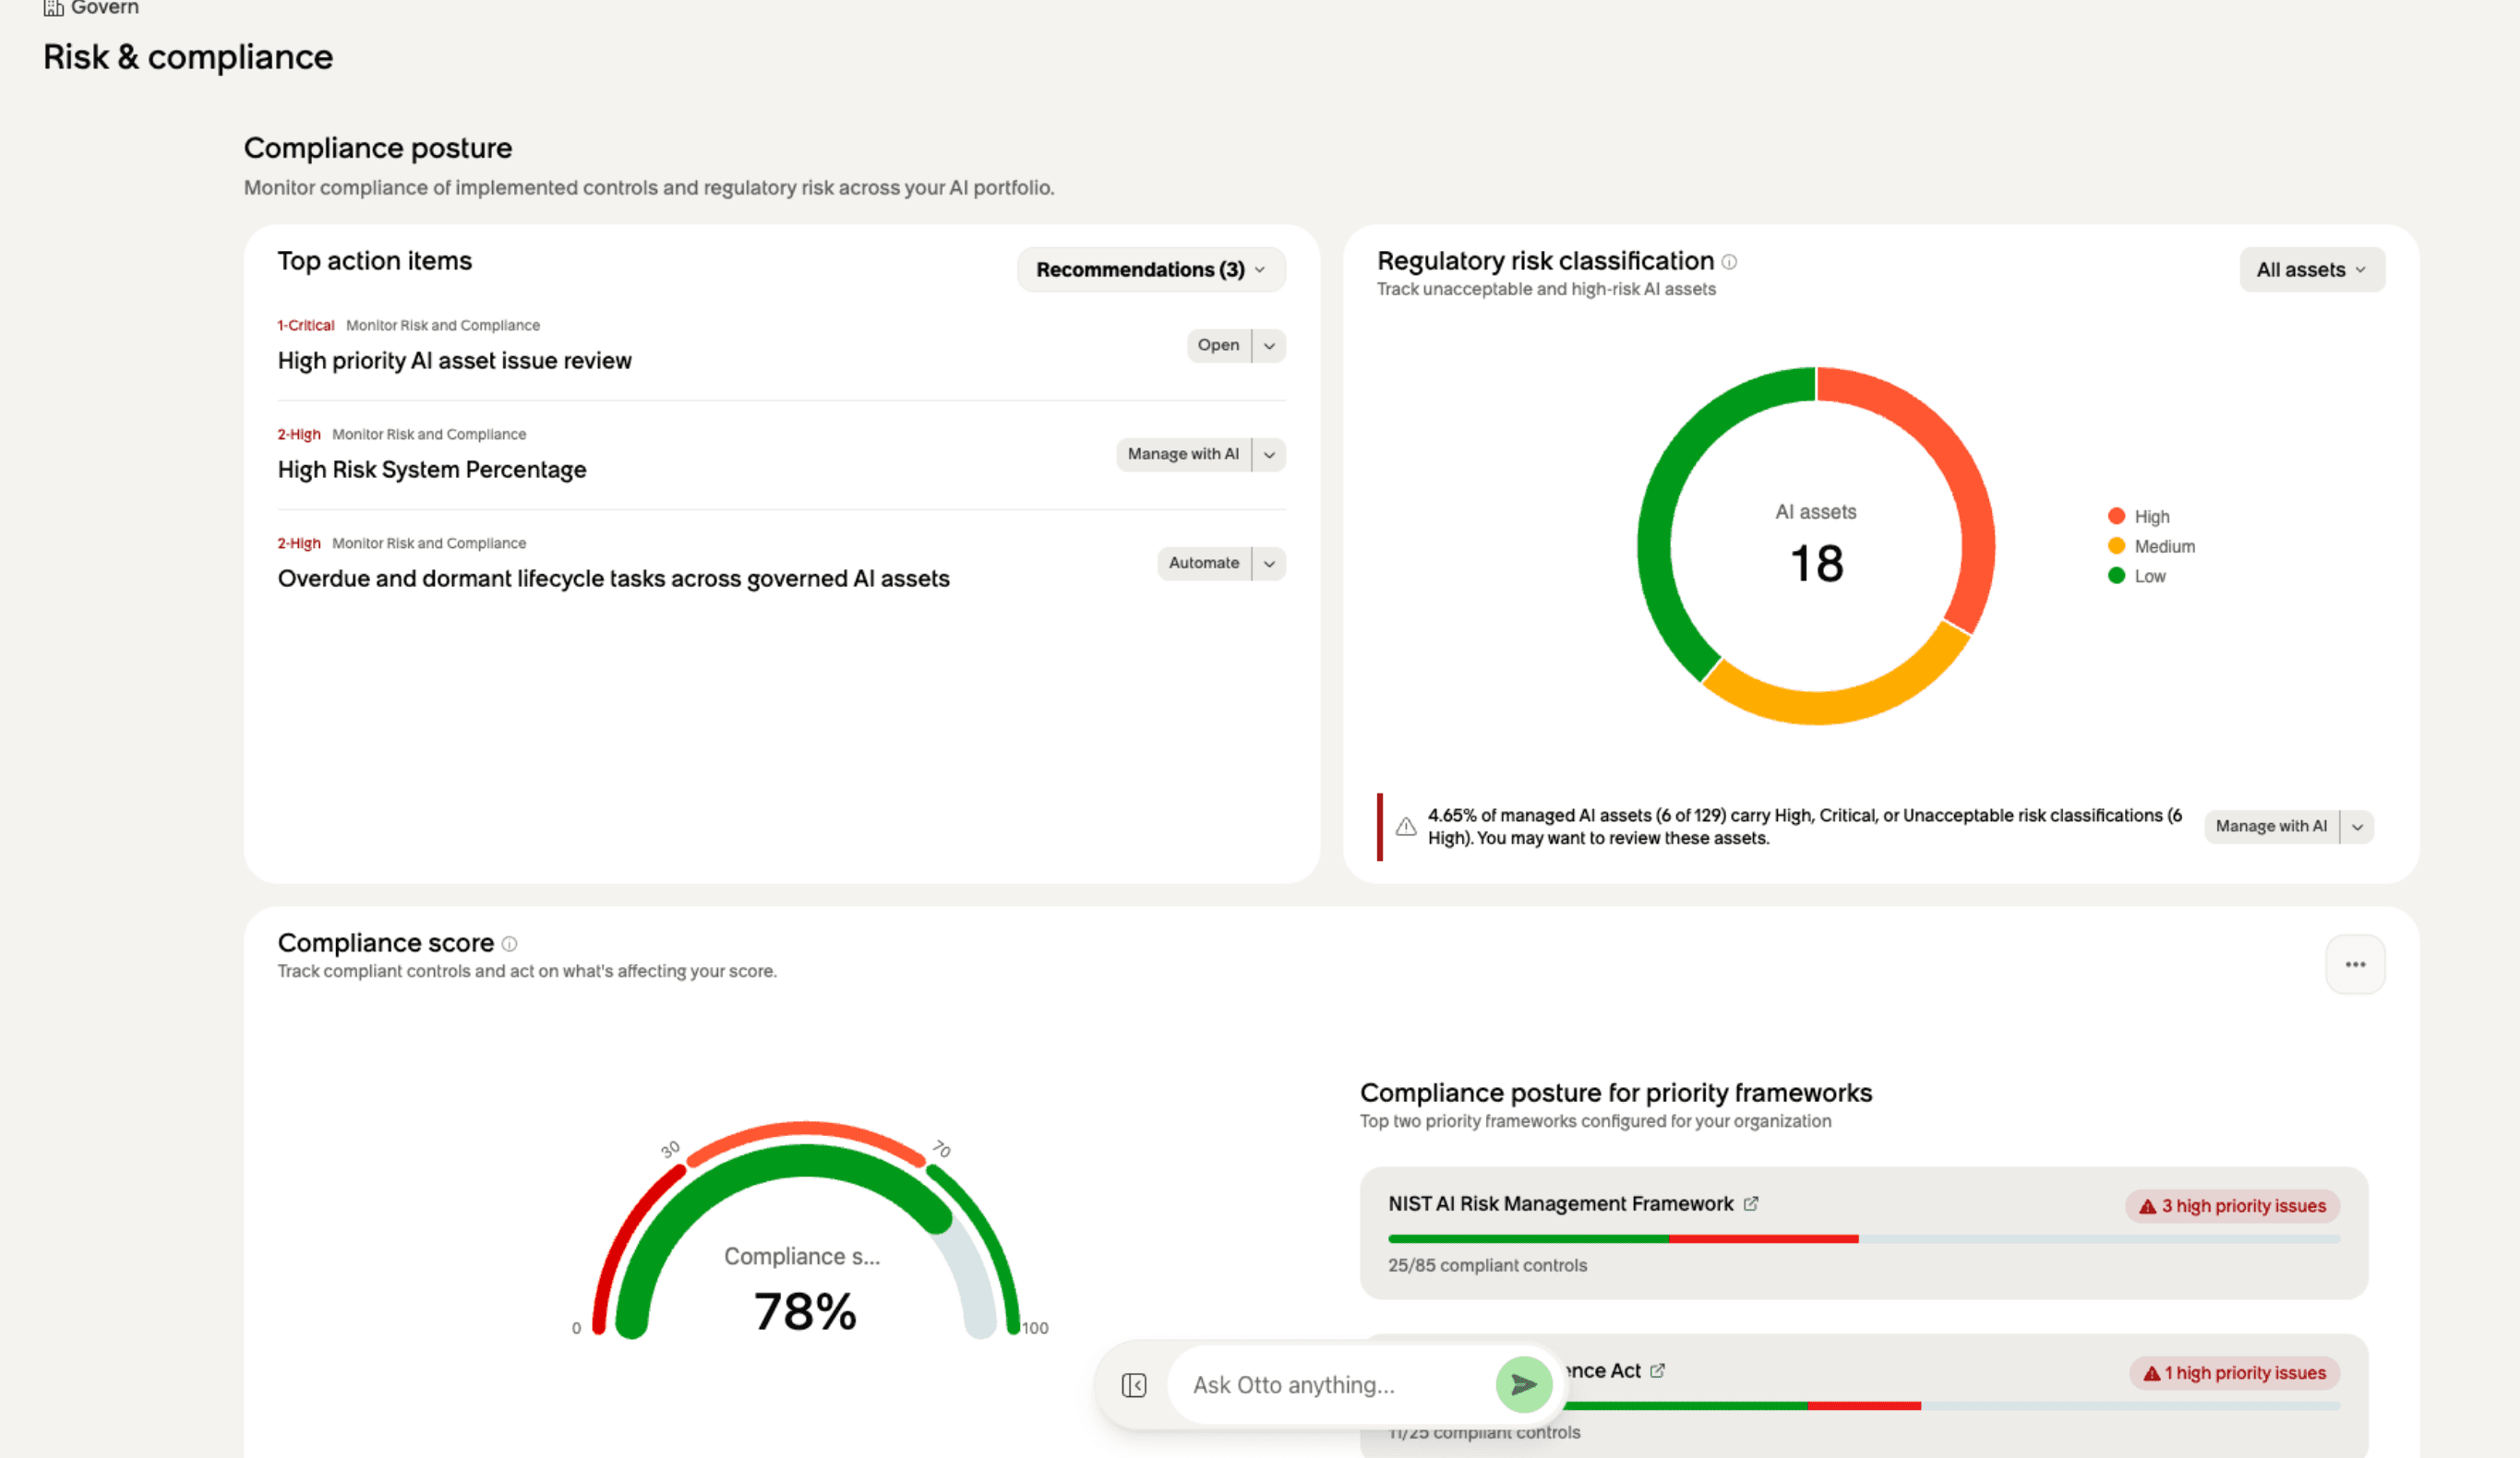The width and height of the screenshot is (2520, 1458).
Task: Click Open for High priority AI asset issue
Action: pyautogui.click(x=1219, y=346)
